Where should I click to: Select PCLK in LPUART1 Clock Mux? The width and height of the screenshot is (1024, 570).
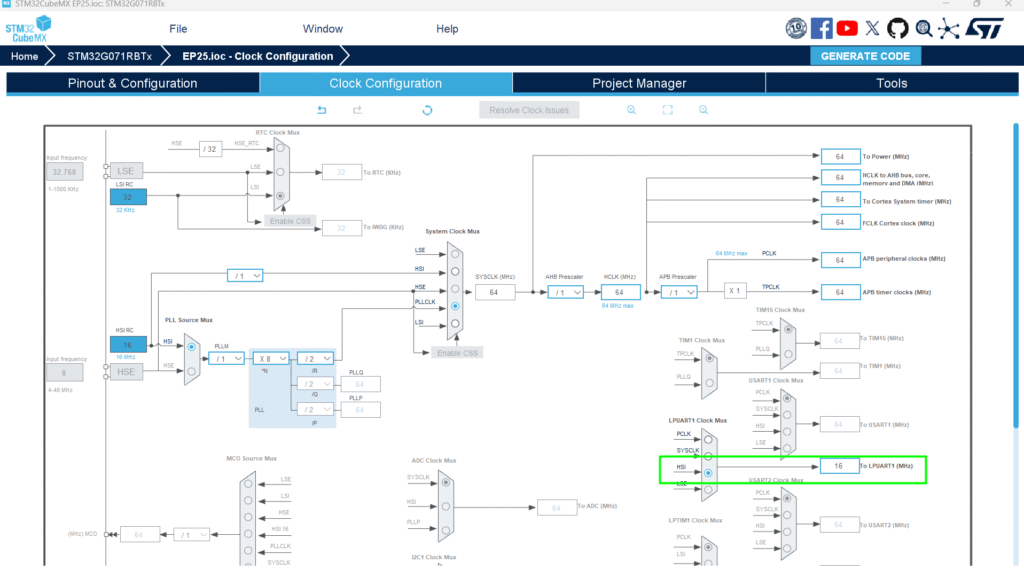coord(709,437)
